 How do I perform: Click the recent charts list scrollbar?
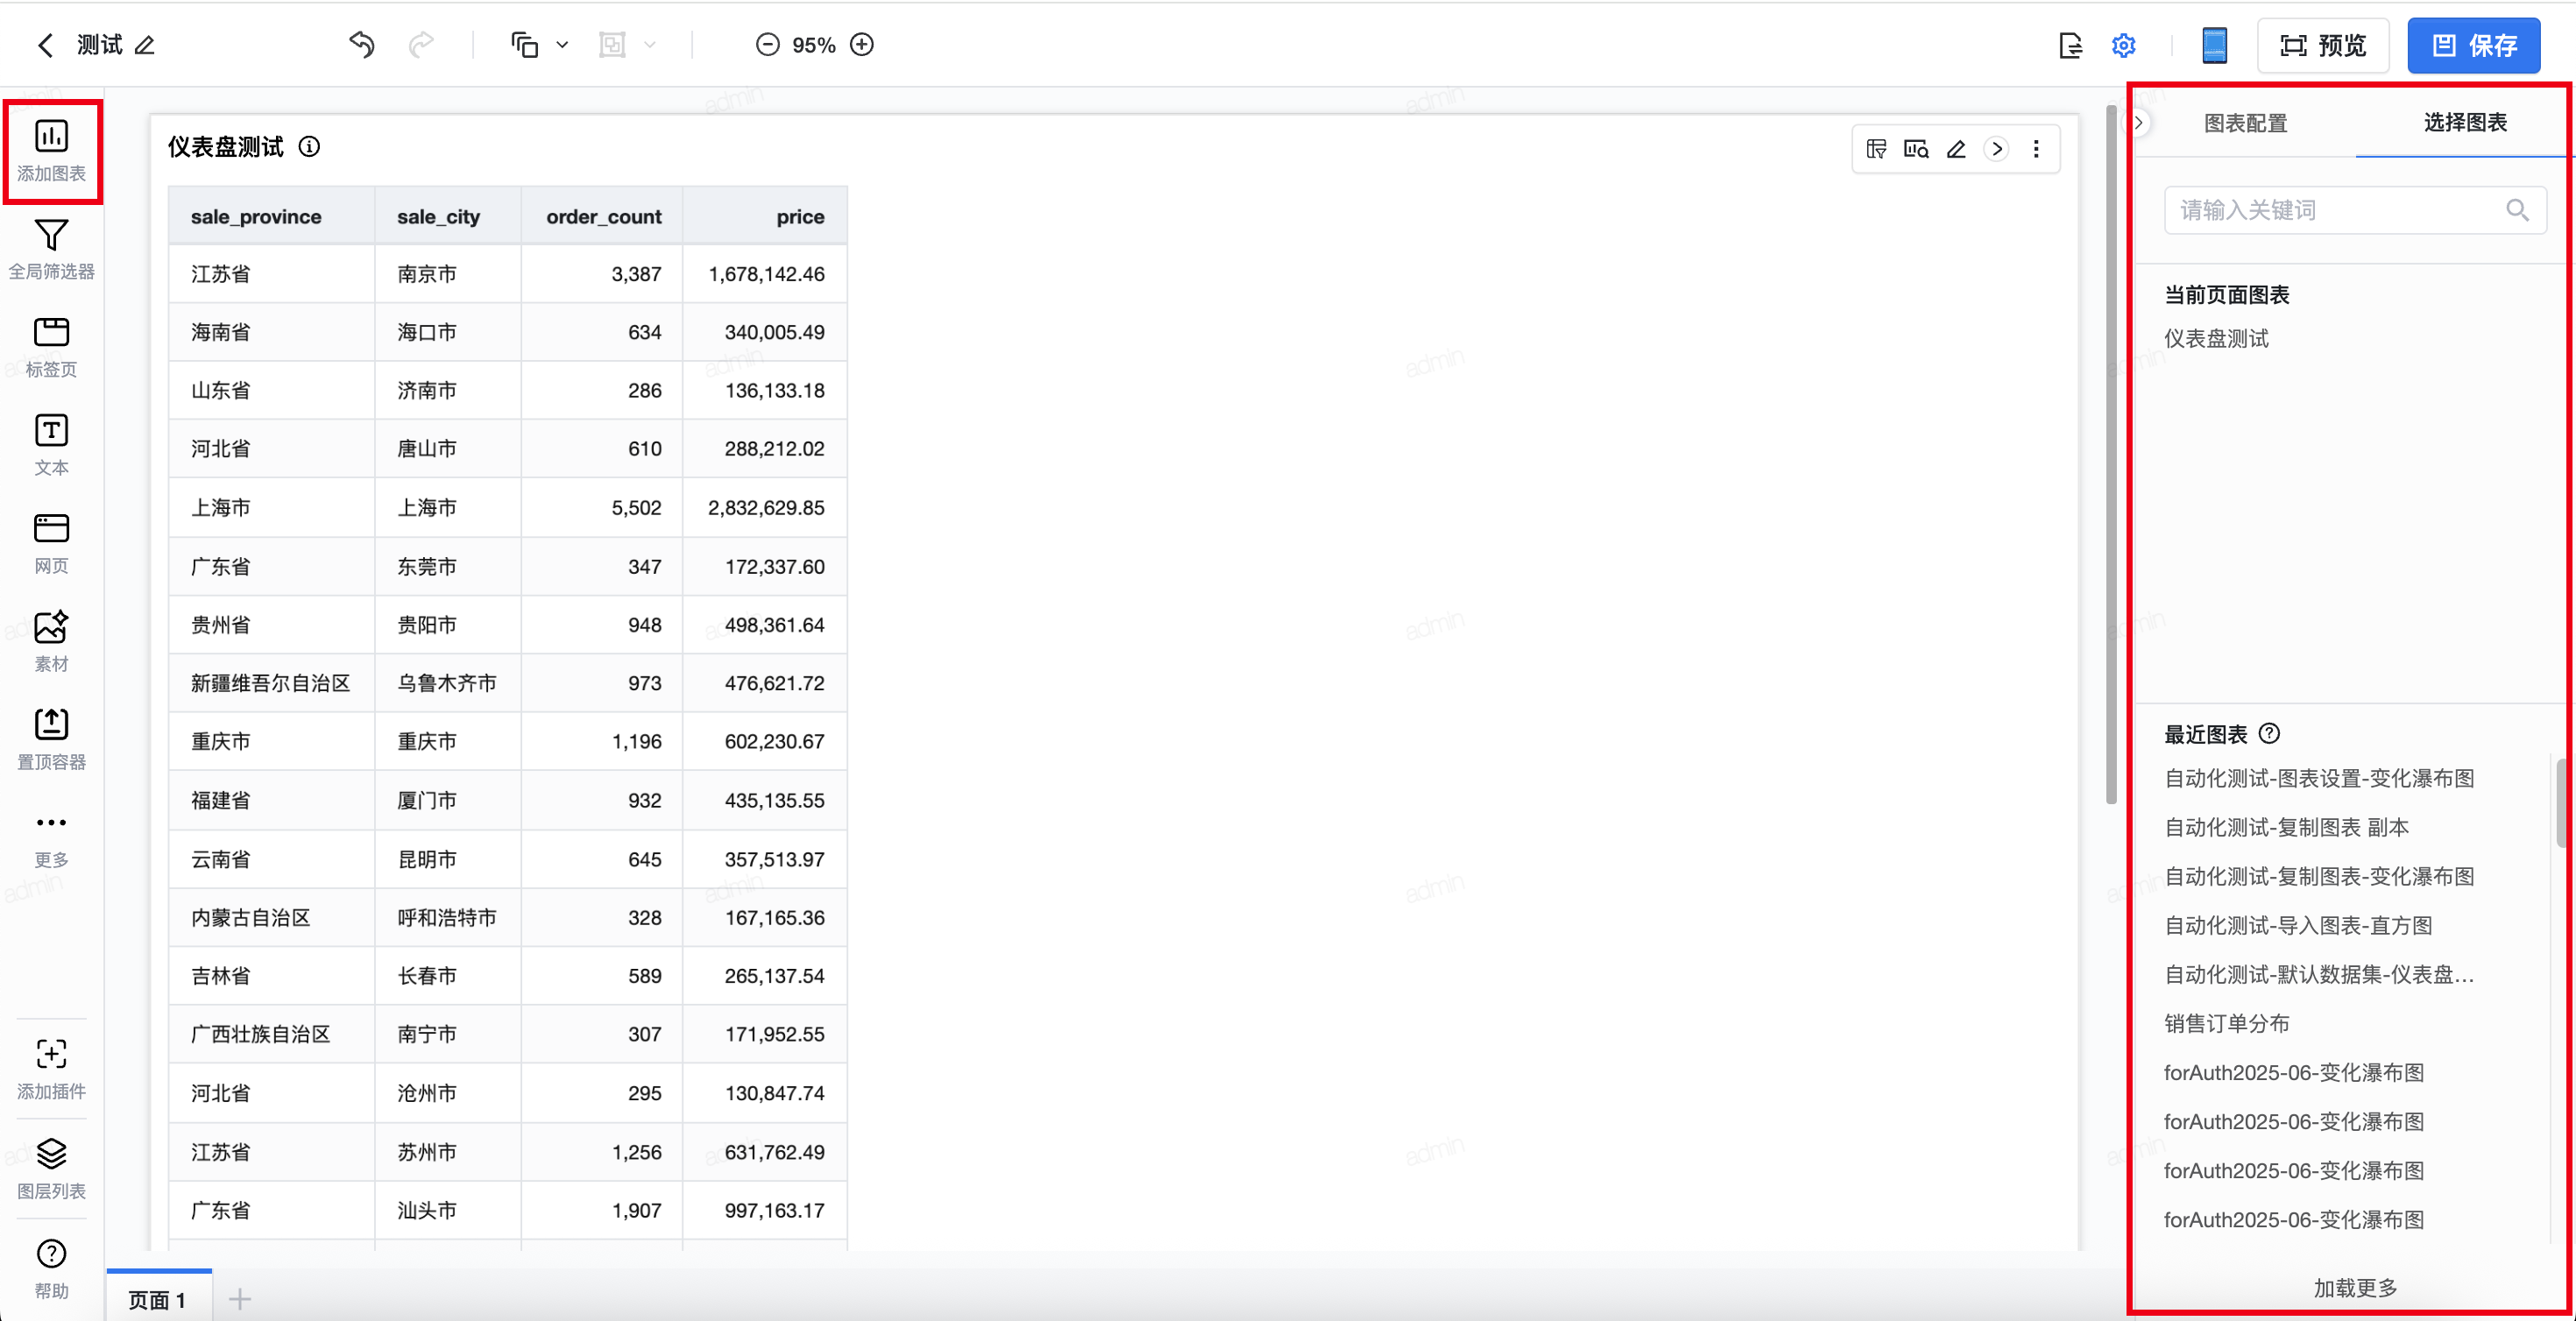pos(2563,802)
